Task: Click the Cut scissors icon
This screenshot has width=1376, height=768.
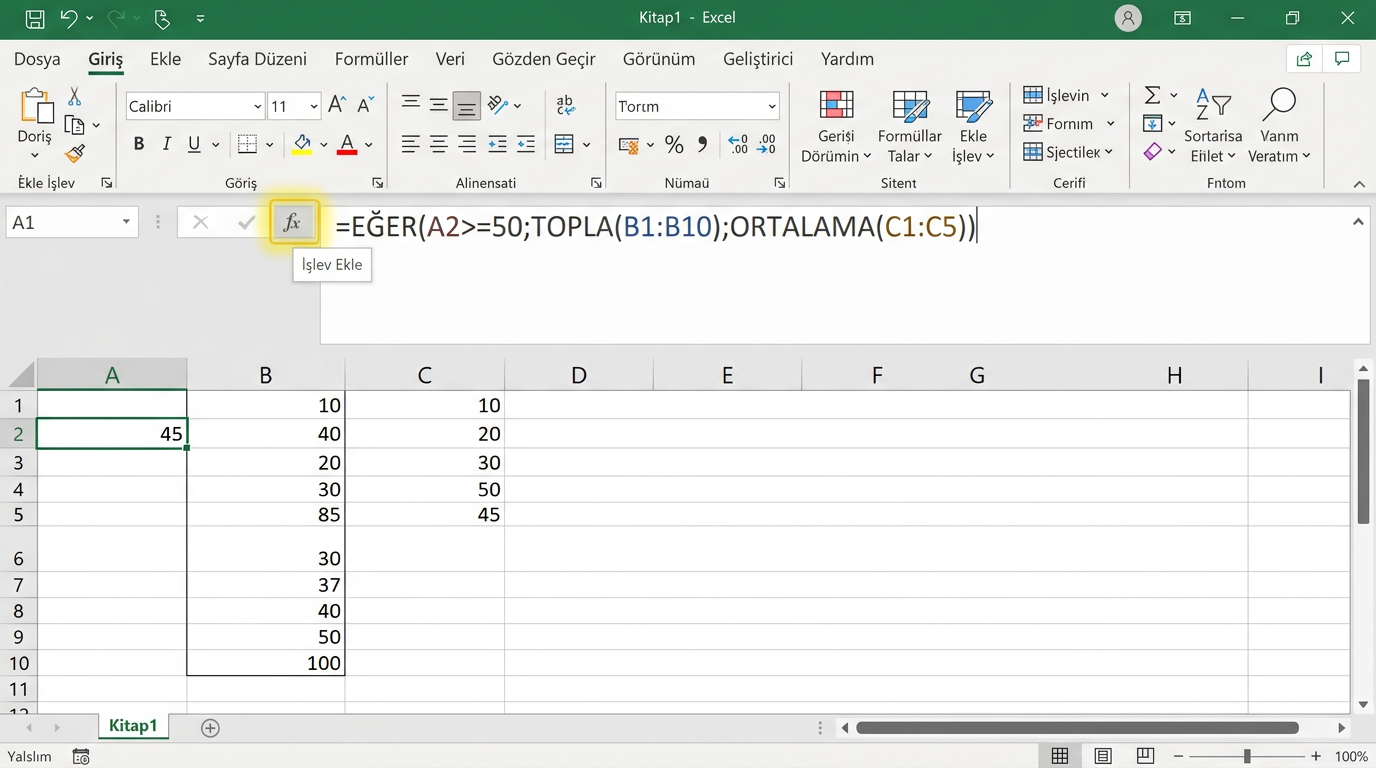Action: pos(75,97)
